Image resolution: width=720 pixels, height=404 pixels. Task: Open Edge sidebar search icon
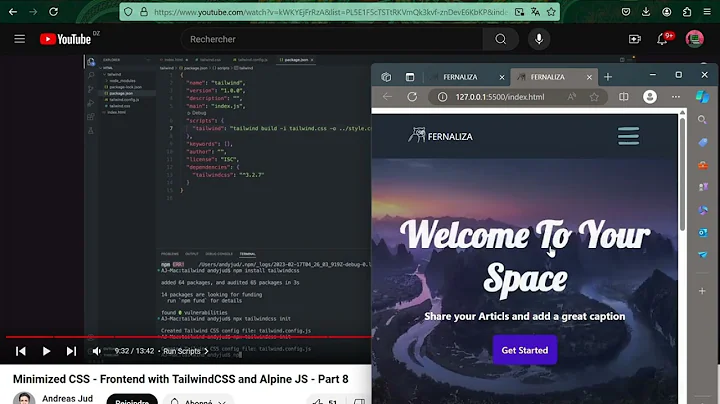click(702, 120)
